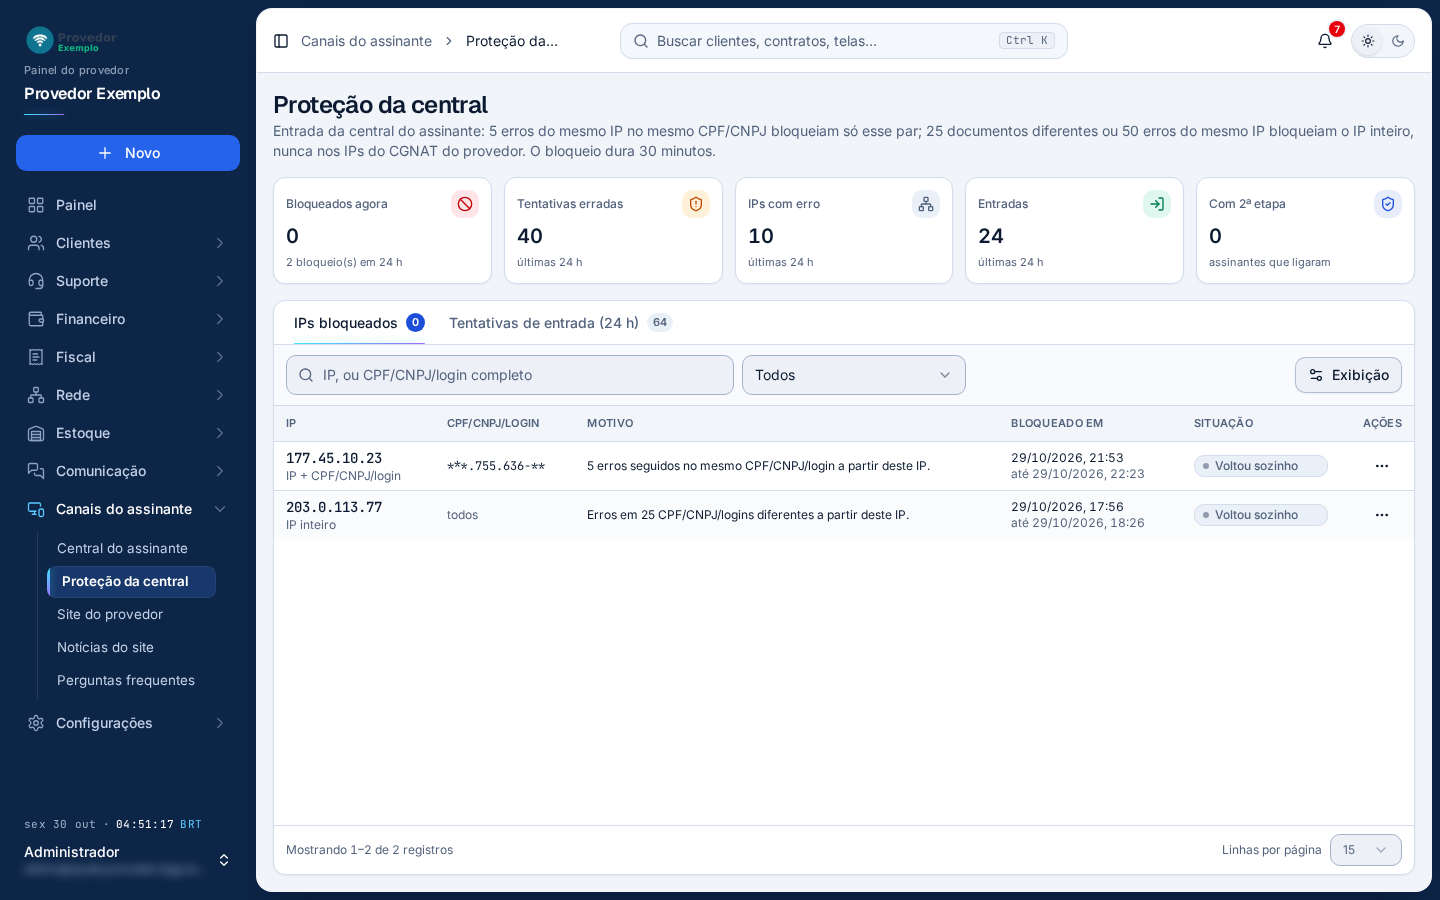Viewport: 1440px width, 900px height.
Task: Click the network icon on IPs com erro card
Action: coord(926,204)
